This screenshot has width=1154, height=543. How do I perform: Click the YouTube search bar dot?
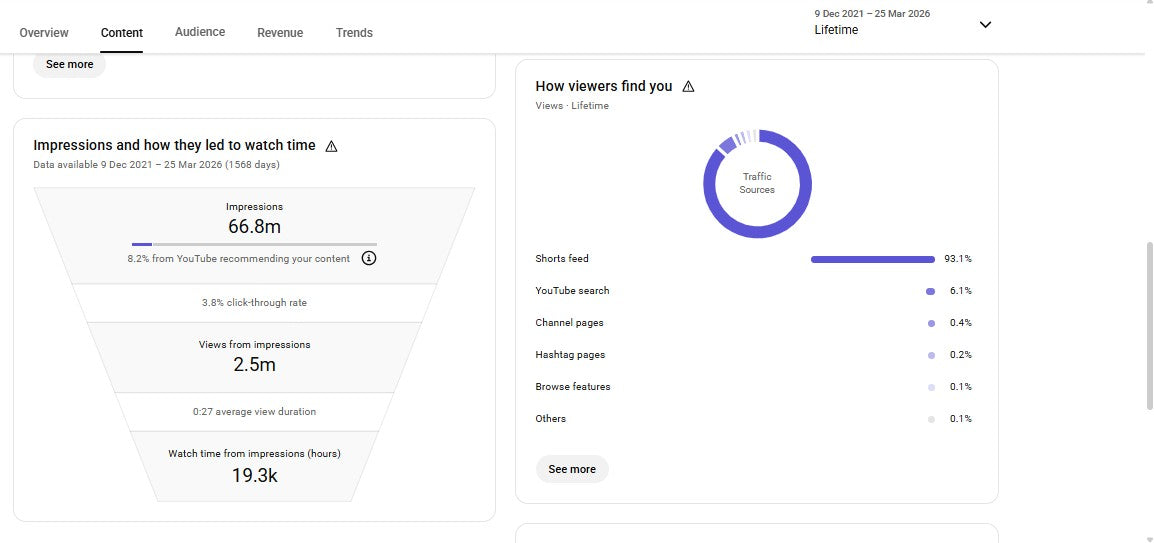(x=931, y=291)
